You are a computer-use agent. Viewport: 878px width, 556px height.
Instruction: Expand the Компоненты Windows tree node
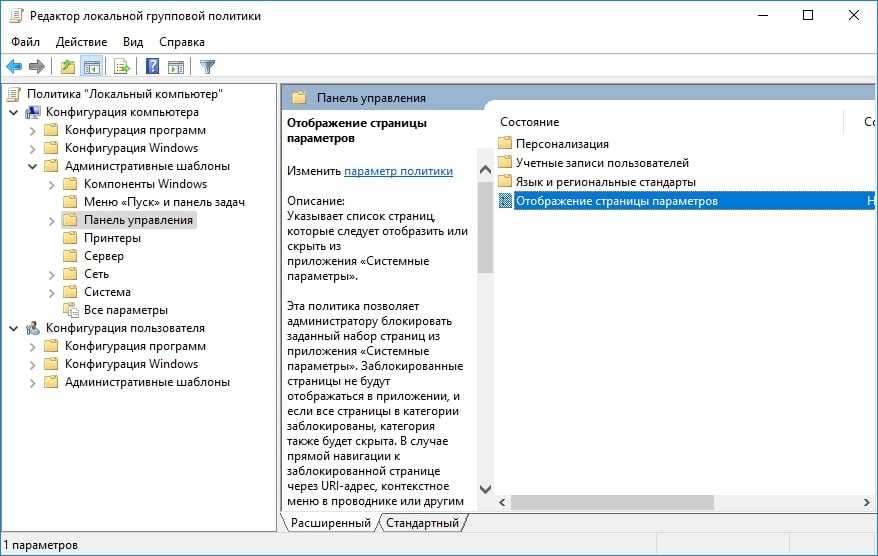[52, 184]
